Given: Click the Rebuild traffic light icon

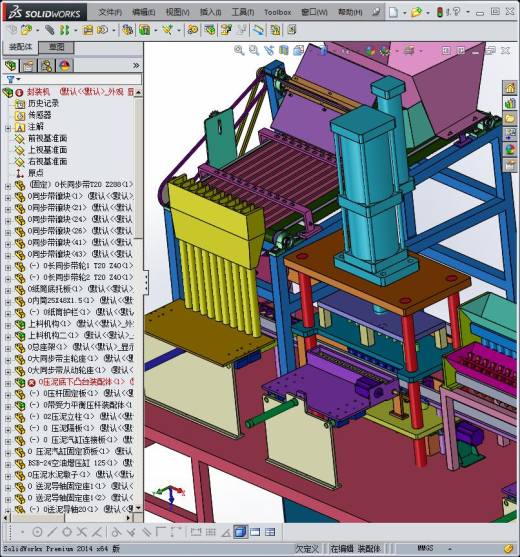Looking at the screenshot, I should pos(439,12).
